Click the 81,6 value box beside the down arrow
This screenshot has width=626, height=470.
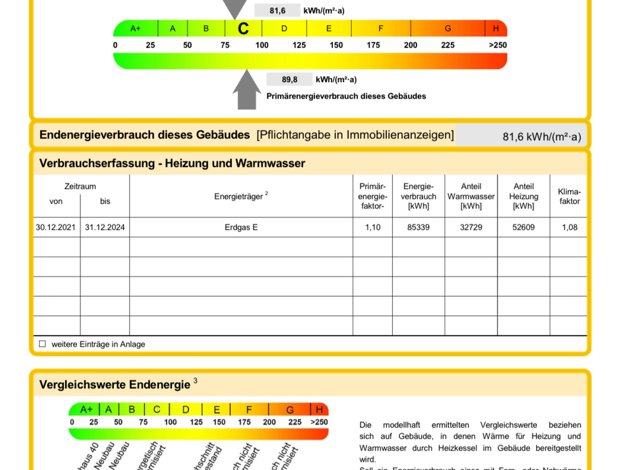tap(277, 10)
